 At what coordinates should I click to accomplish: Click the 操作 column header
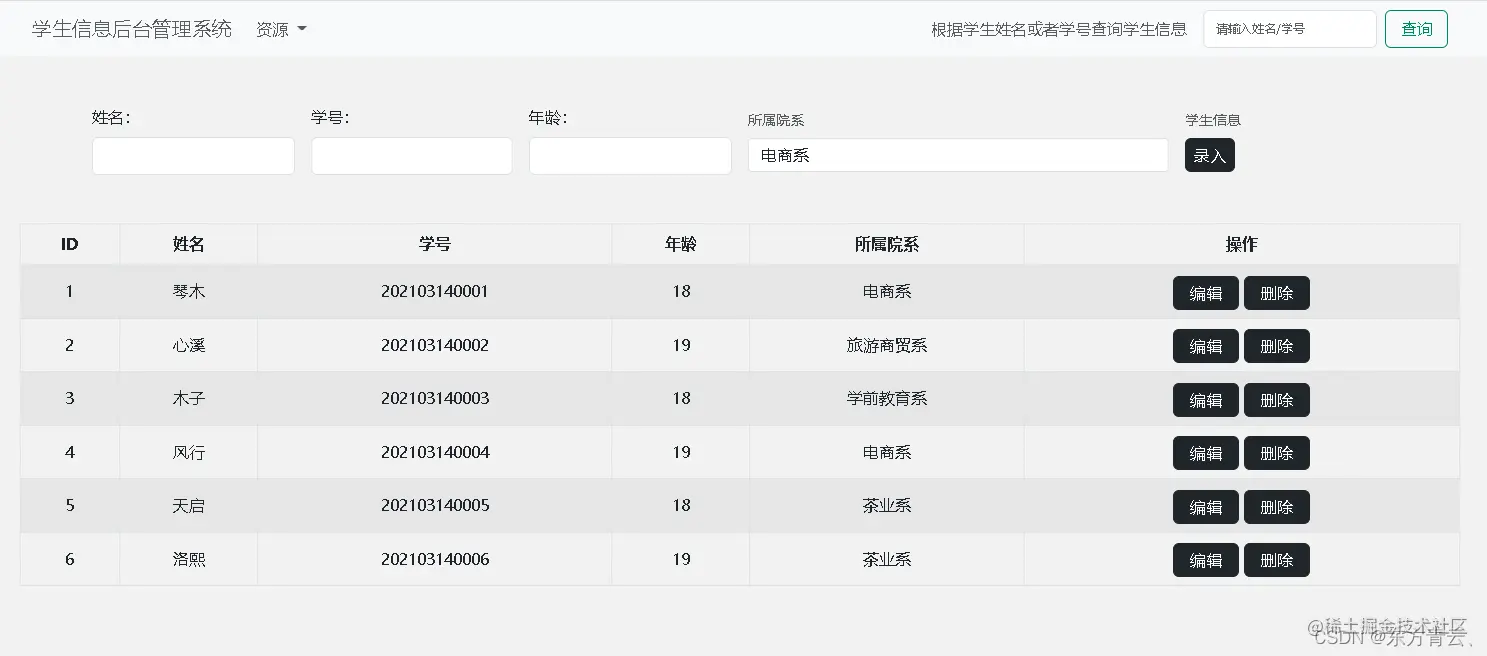click(1242, 244)
